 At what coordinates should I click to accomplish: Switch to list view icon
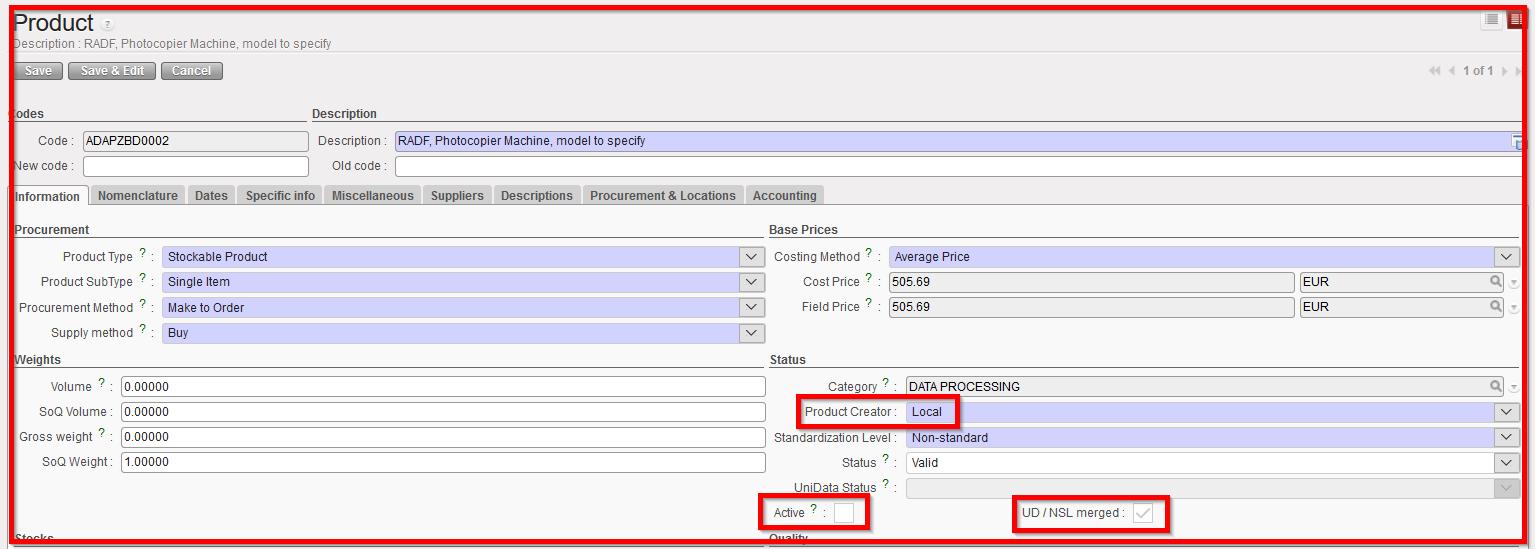point(1491,20)
